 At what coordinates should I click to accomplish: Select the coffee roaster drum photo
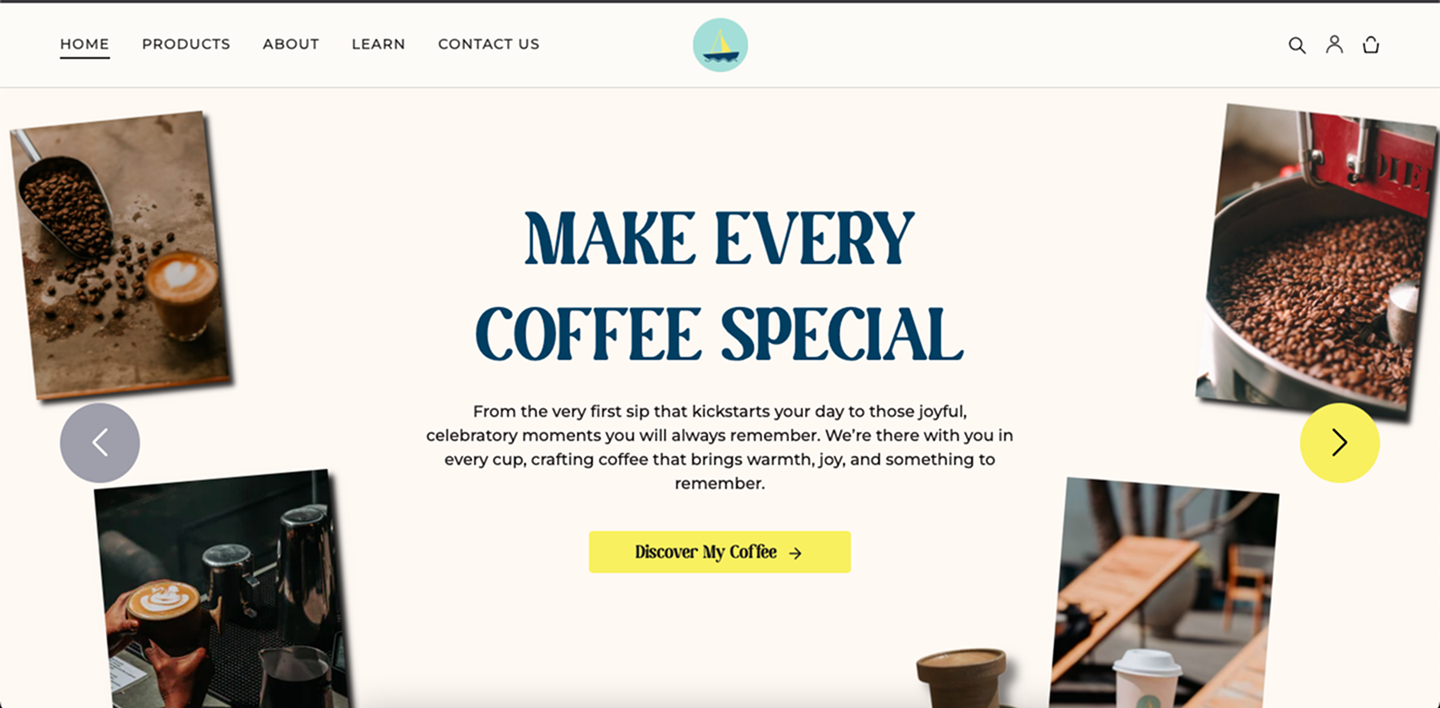[x=1318, y=260]
